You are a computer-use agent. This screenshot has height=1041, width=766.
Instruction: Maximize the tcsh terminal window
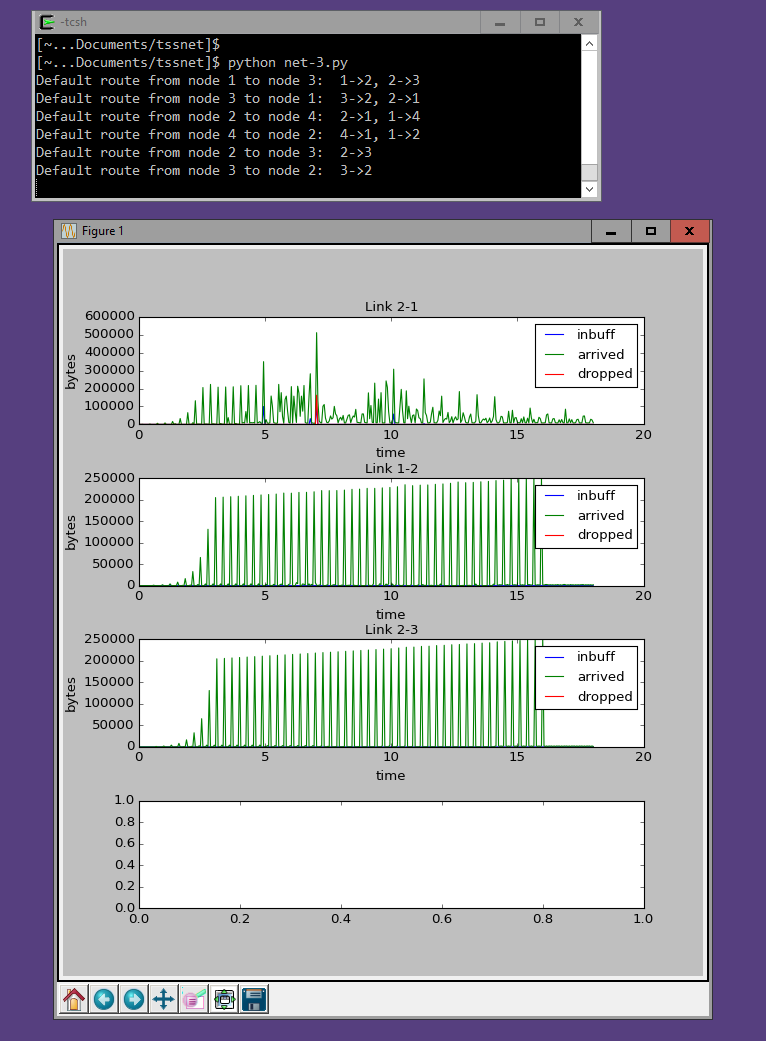[540, 23]
